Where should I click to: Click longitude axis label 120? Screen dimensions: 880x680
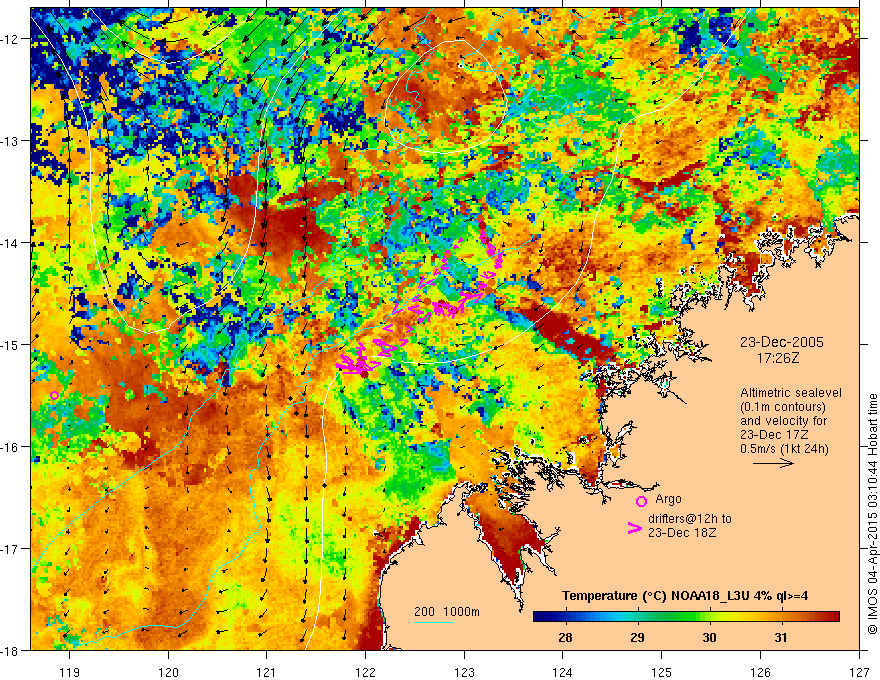pyautogui.click(x=168, y=672)
